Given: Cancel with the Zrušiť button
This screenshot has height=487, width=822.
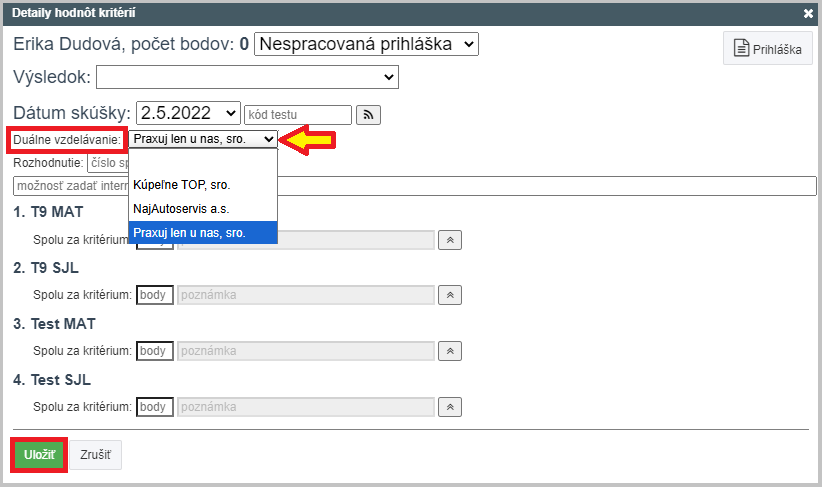Looking at the screenshot, I should 95,454.
